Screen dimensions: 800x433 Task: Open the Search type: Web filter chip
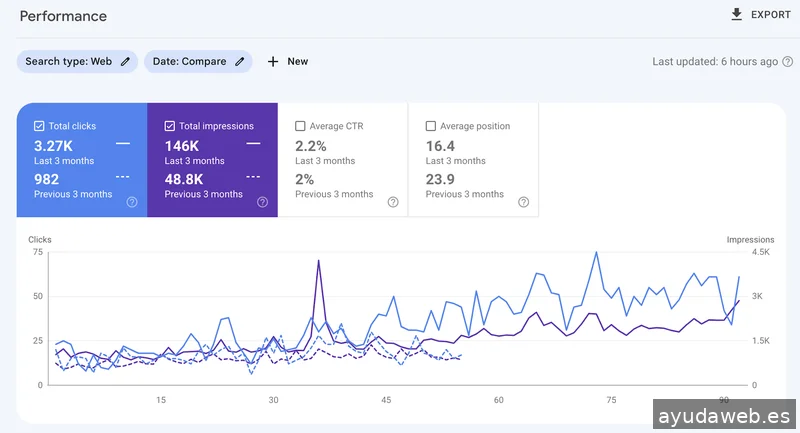click(68, 62)
